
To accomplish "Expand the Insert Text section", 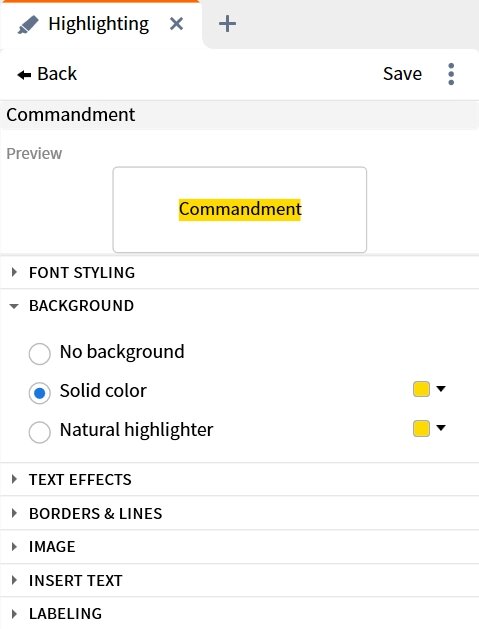I will [240, 580].
